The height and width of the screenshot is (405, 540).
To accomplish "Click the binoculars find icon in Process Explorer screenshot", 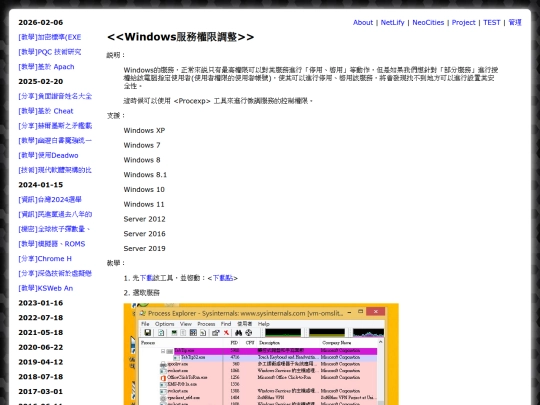I will click(x=238, y=333).
